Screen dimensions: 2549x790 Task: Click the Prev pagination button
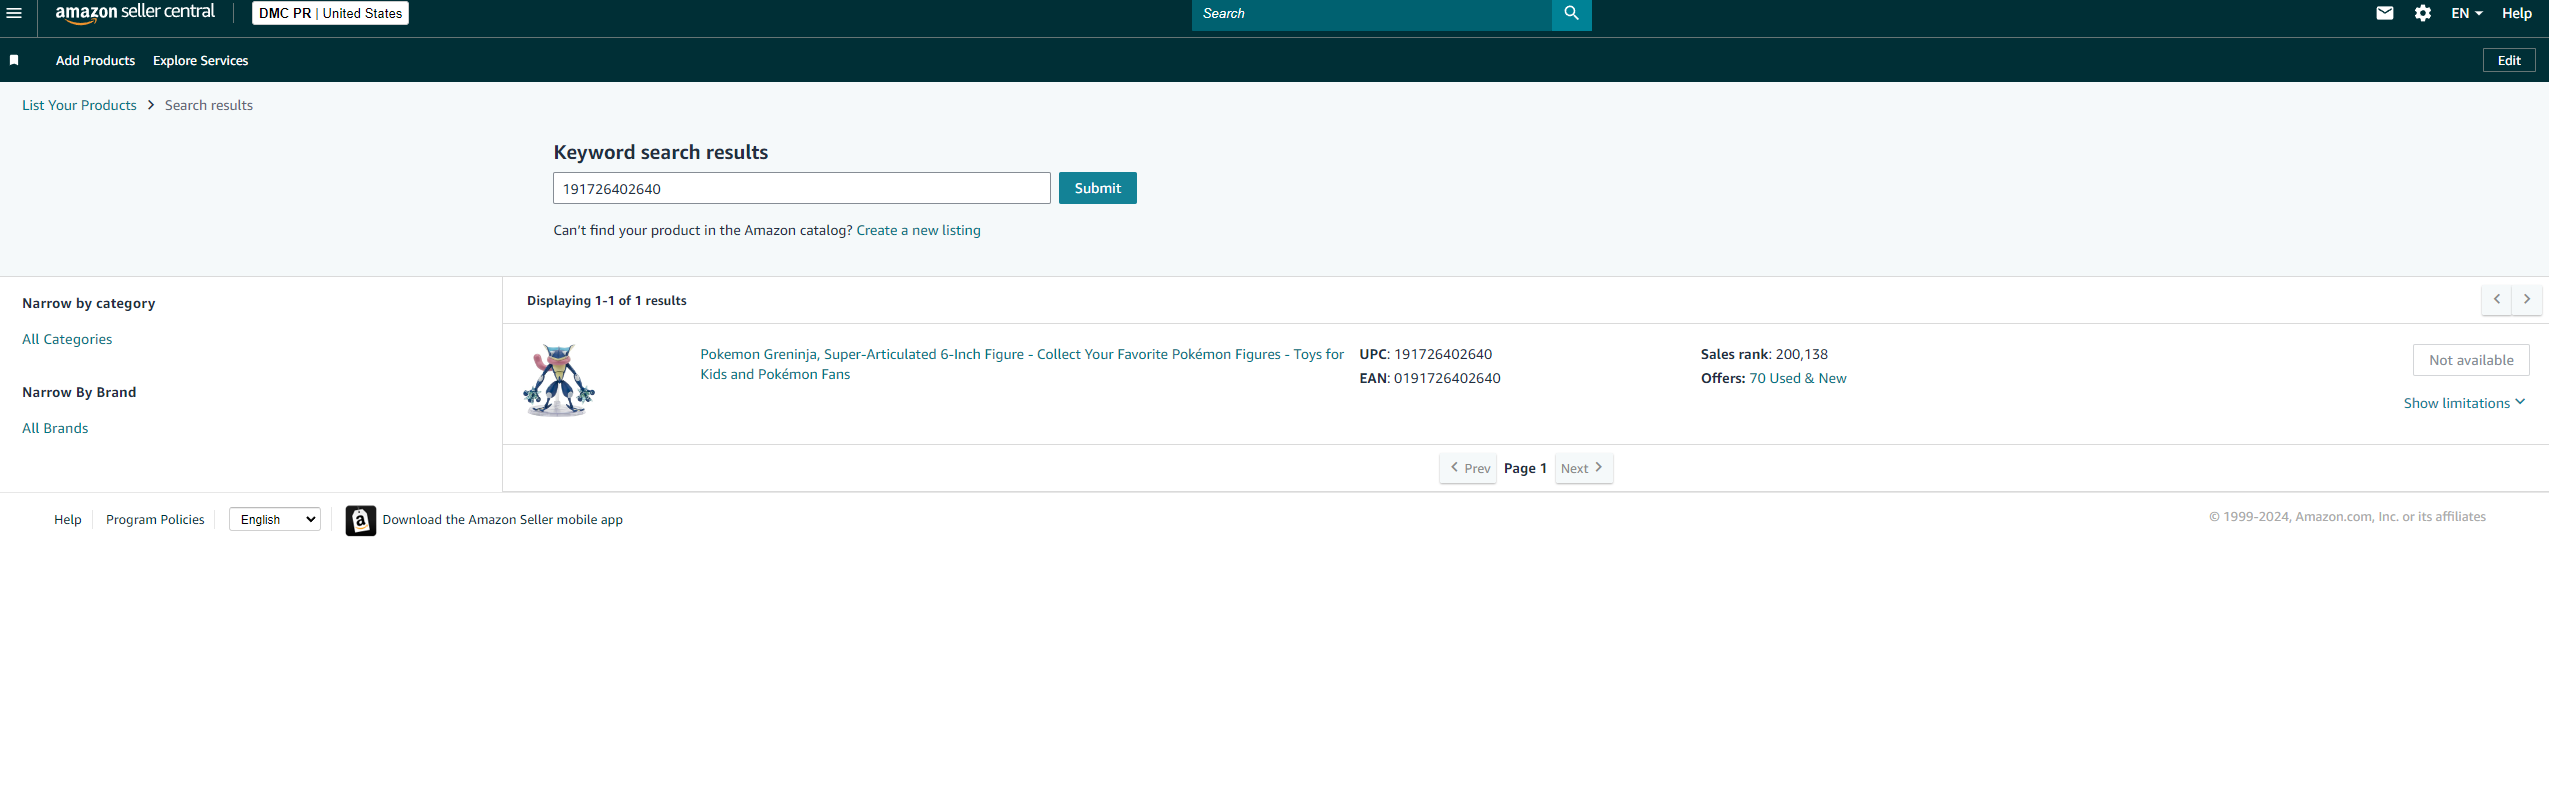click(x=1468, y=468)
